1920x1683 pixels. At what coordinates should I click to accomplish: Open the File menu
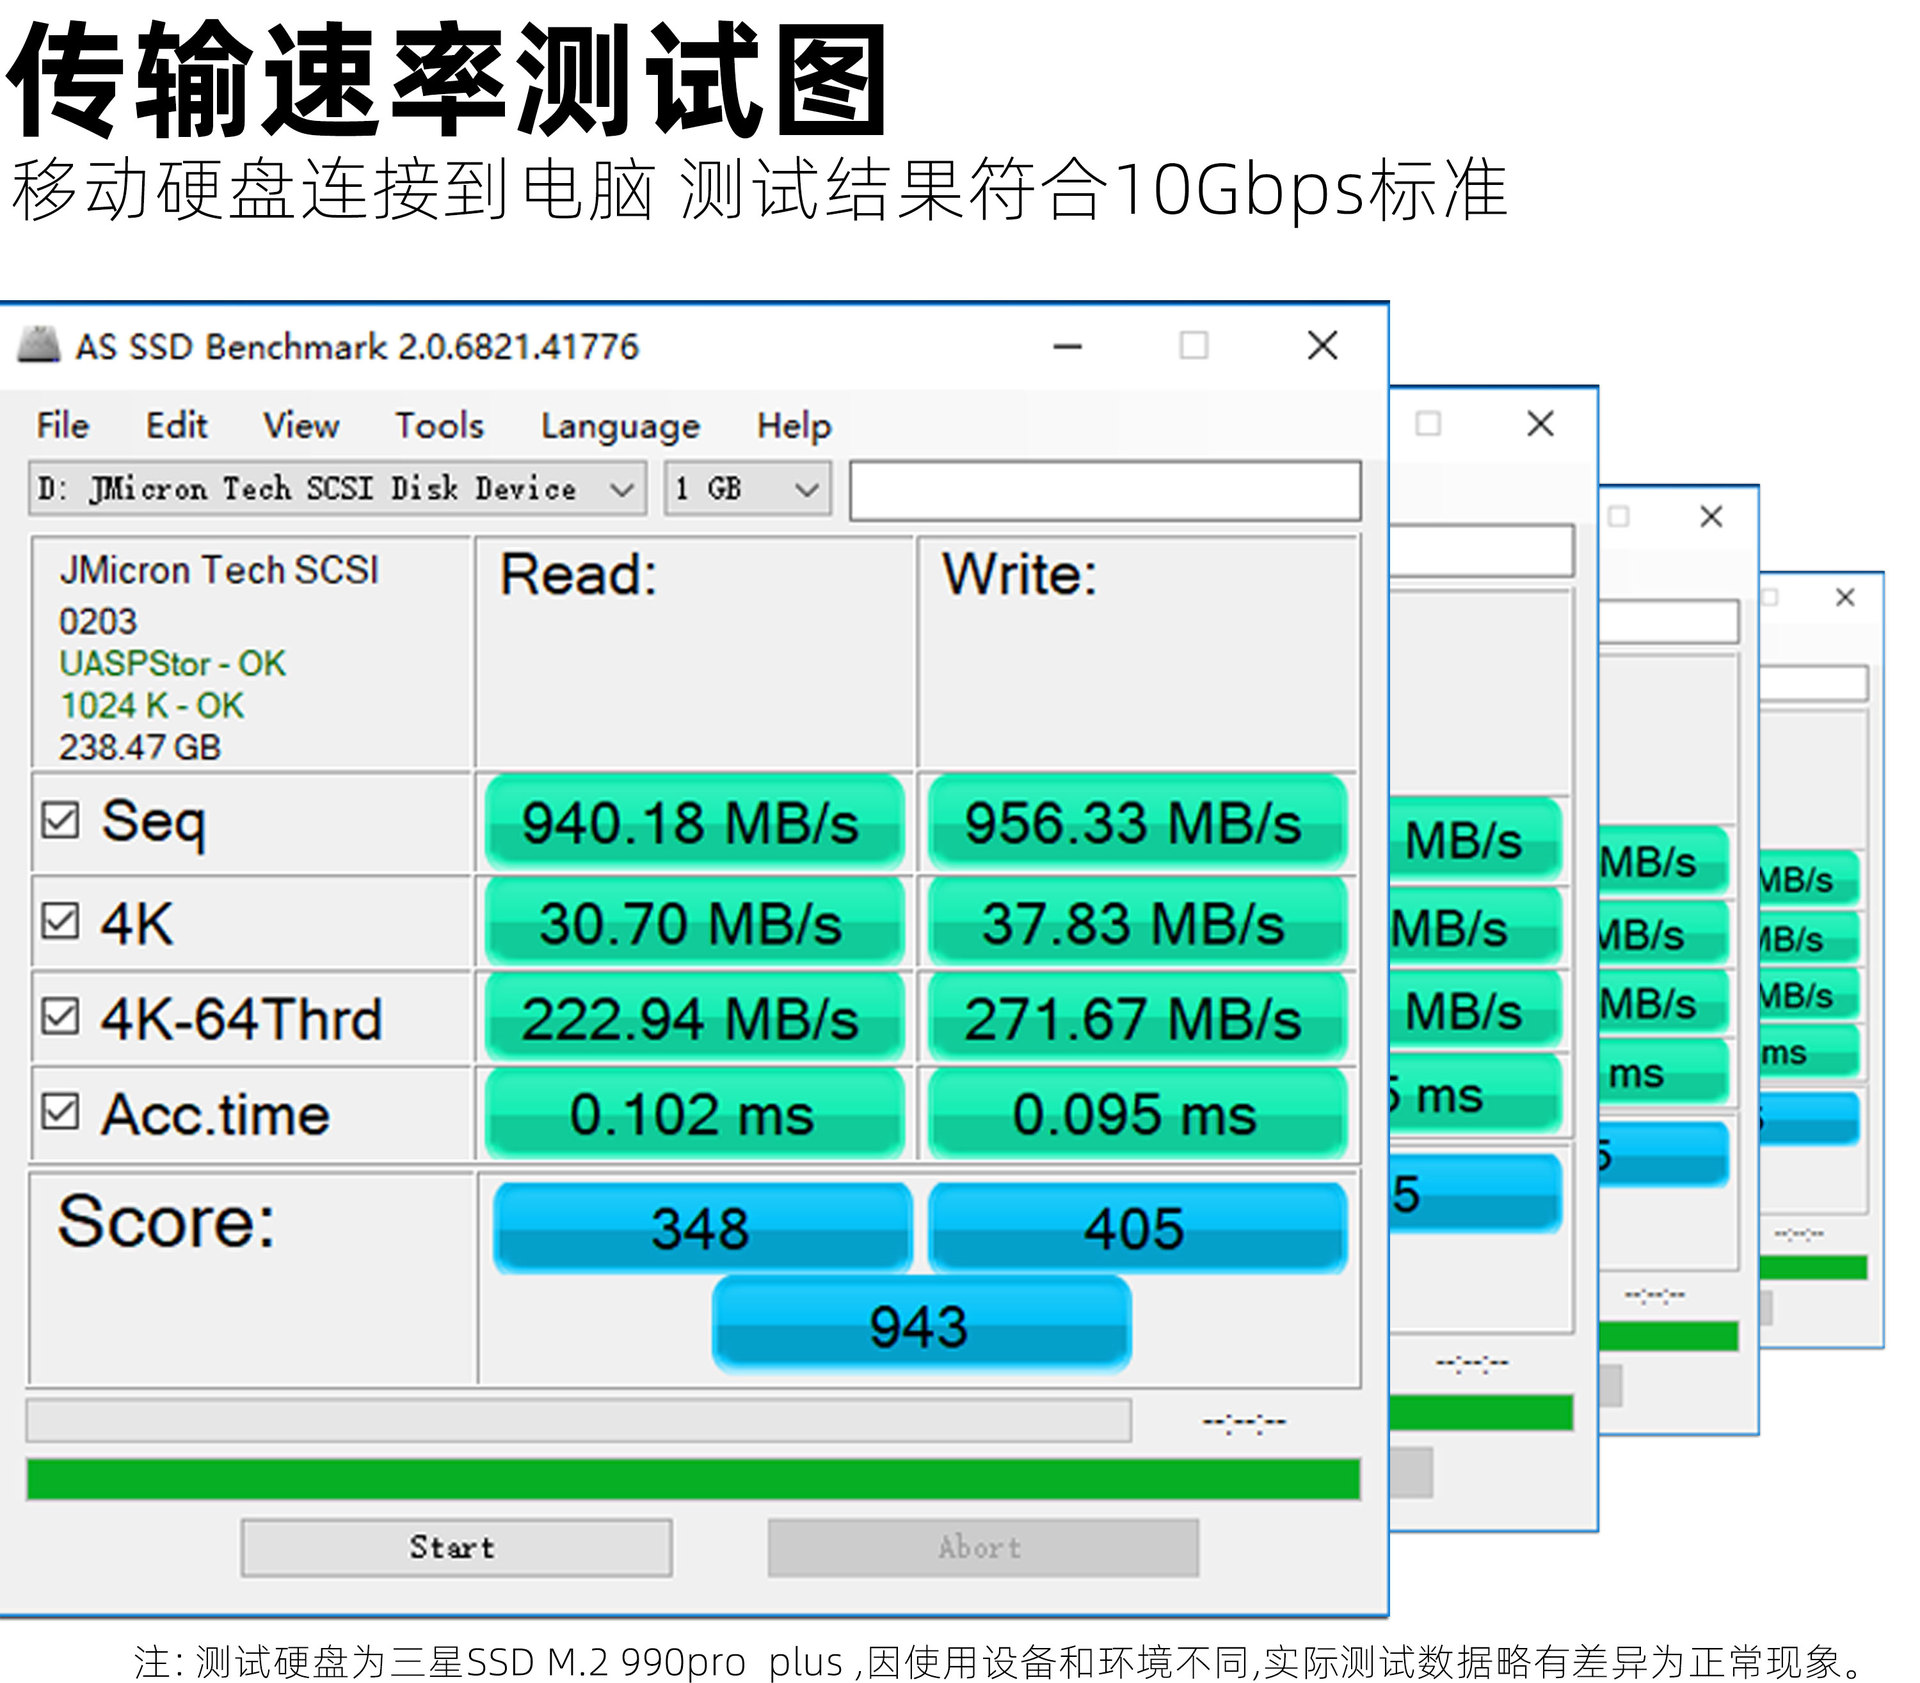(x=62, y=426)
